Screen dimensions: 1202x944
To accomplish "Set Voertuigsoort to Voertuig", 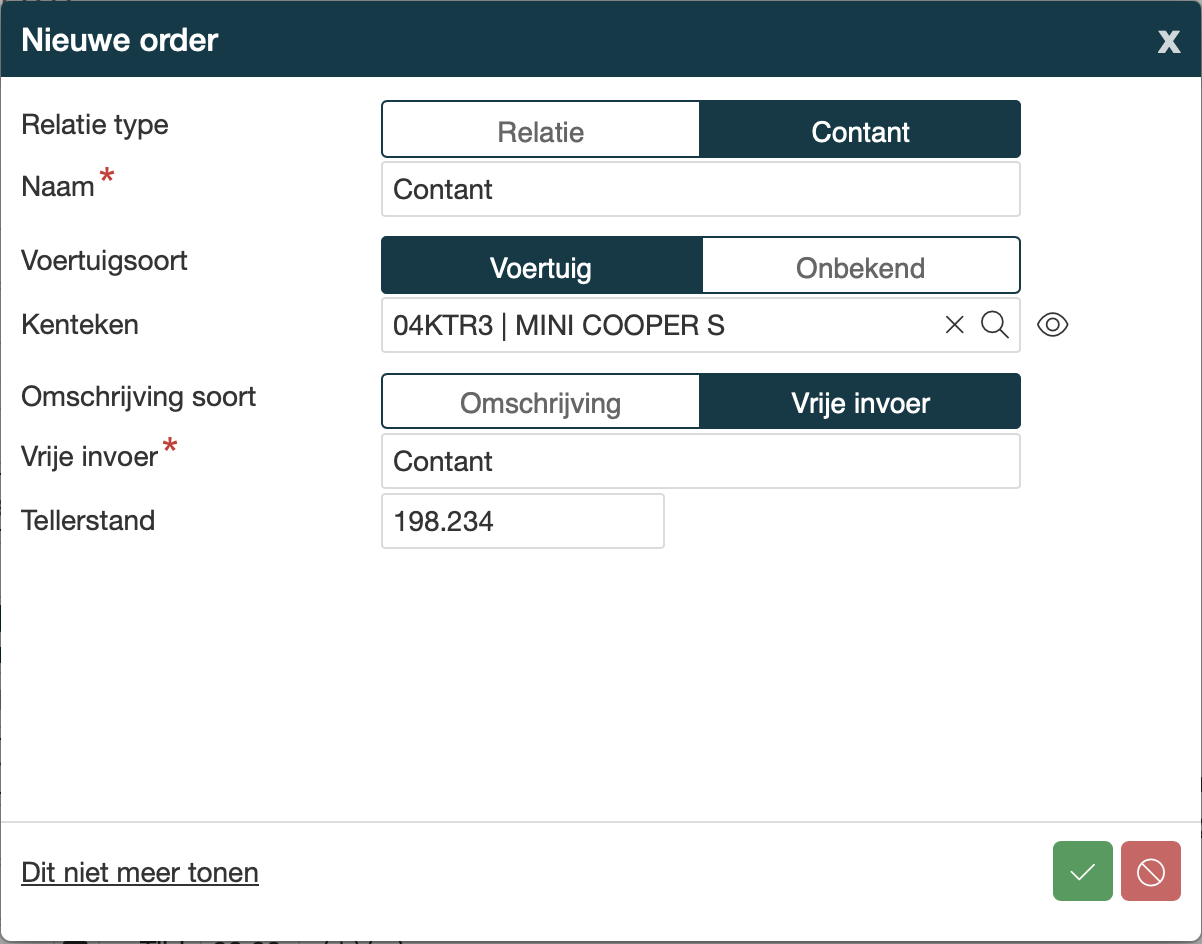I will click(541, 268).
